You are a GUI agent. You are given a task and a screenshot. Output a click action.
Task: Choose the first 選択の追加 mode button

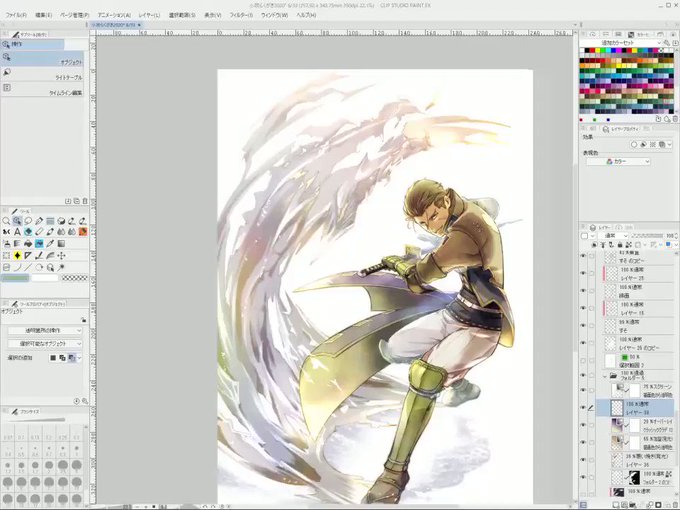tap(53, 358)
